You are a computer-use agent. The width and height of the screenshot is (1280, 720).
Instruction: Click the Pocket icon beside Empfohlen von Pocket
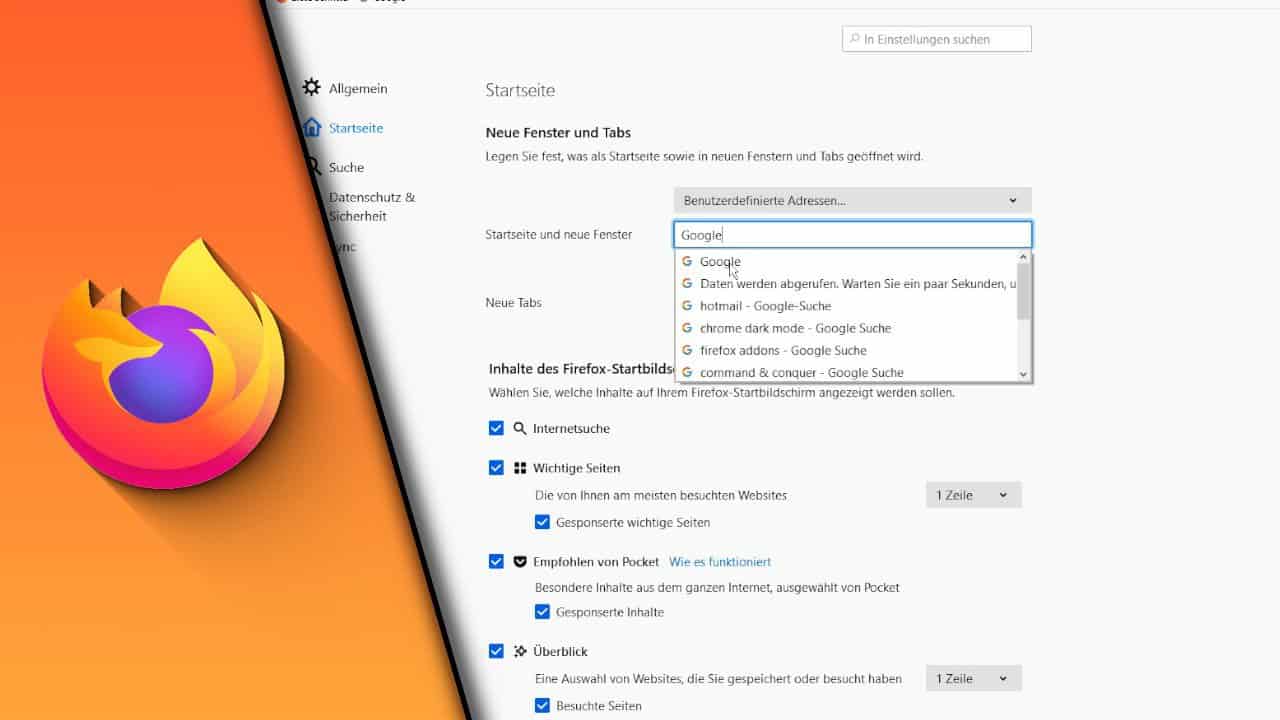click(520, 561)
